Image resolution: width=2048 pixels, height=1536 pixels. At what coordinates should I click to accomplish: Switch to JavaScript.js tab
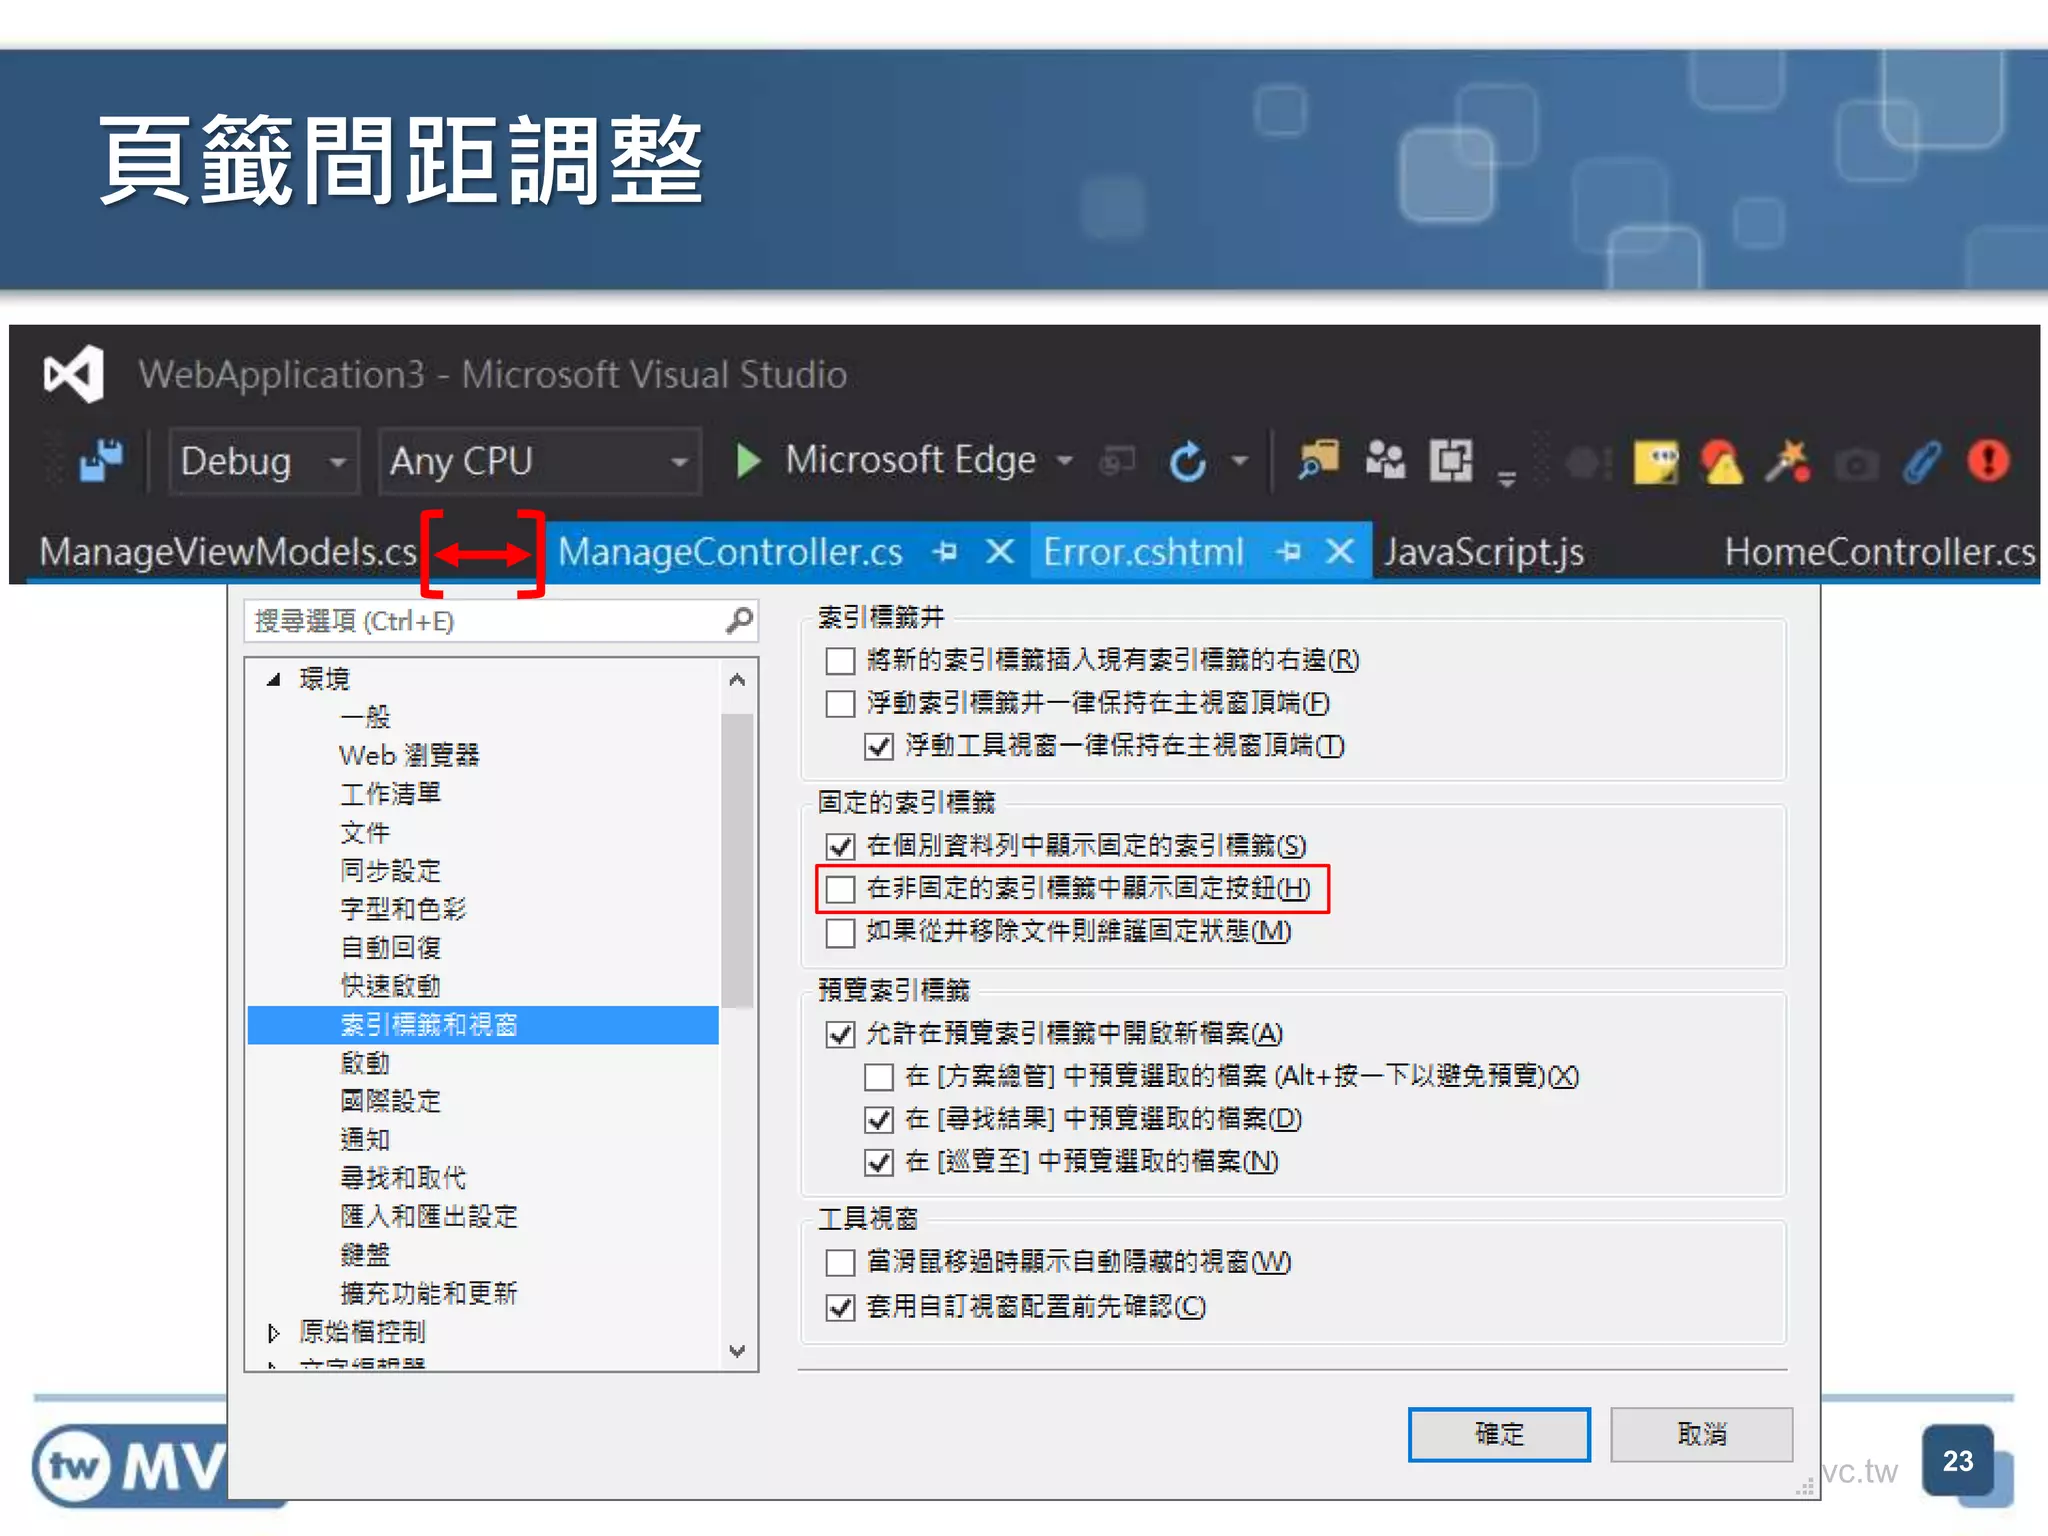point(1484,551)
